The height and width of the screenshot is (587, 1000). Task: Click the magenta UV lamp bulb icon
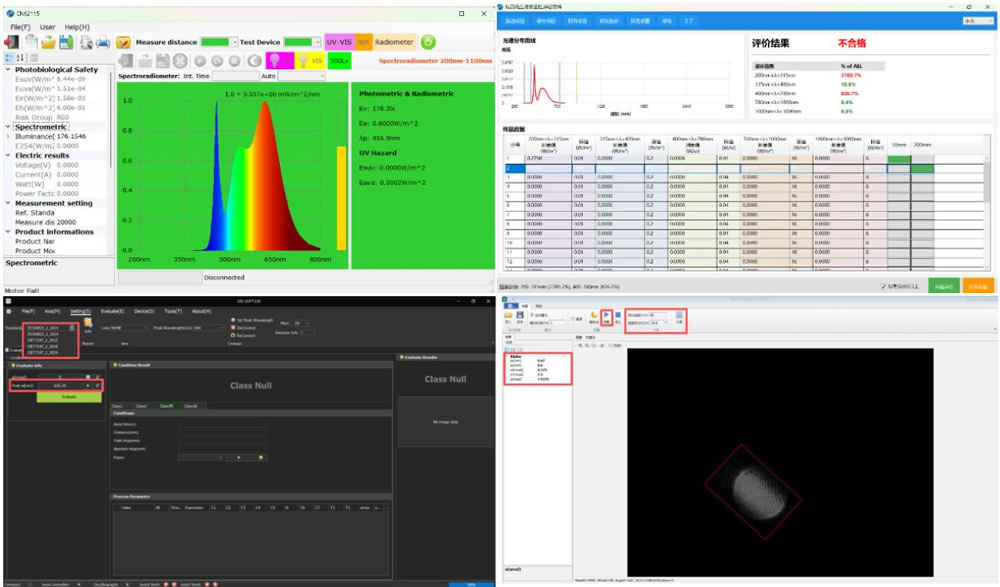point(275,61)
